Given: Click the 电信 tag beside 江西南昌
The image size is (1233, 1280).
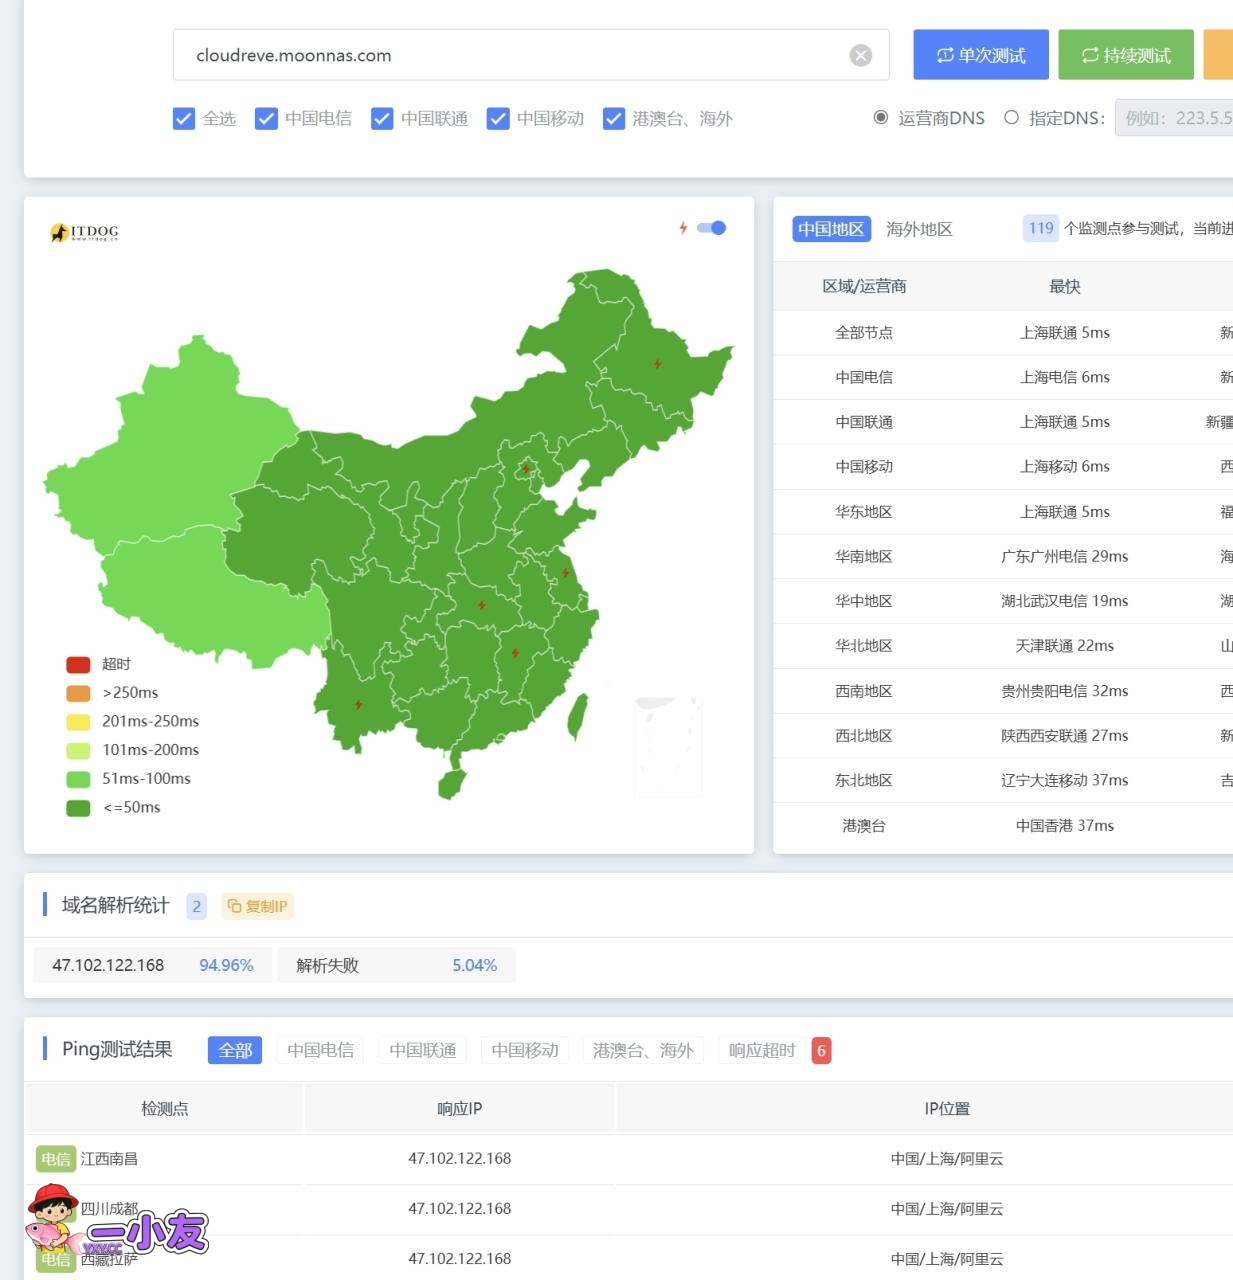Looking at the screenshot, I should pyautogui.click(x=56, y=1159).
